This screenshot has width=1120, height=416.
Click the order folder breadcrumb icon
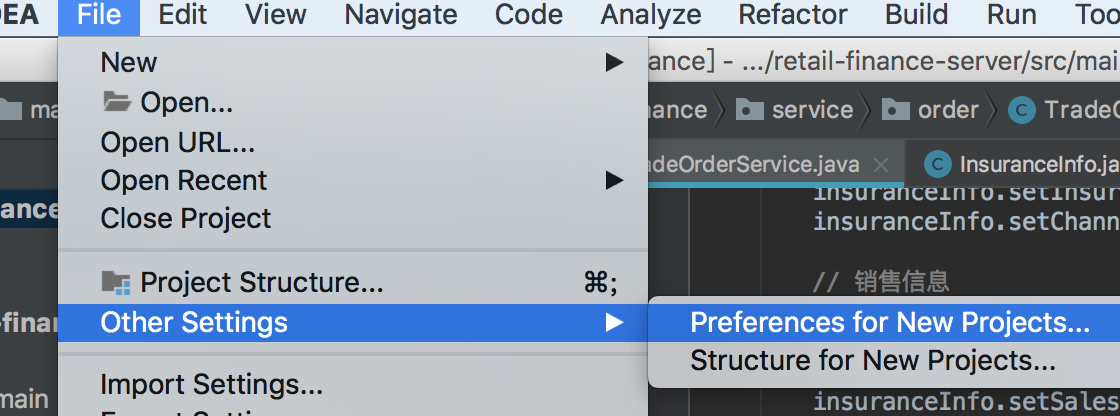896,109
